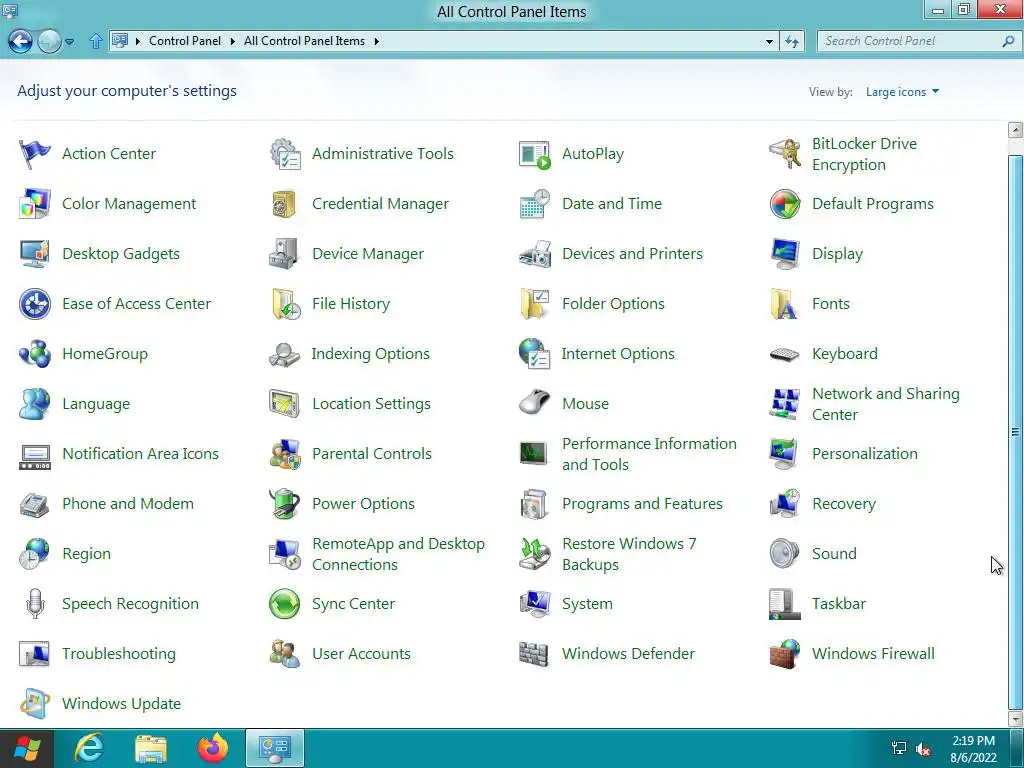Open Speech Recognition
Image resolution: width=1024 pixels, height=768 pixels.
pyautogui.click(x=131, y=604)
